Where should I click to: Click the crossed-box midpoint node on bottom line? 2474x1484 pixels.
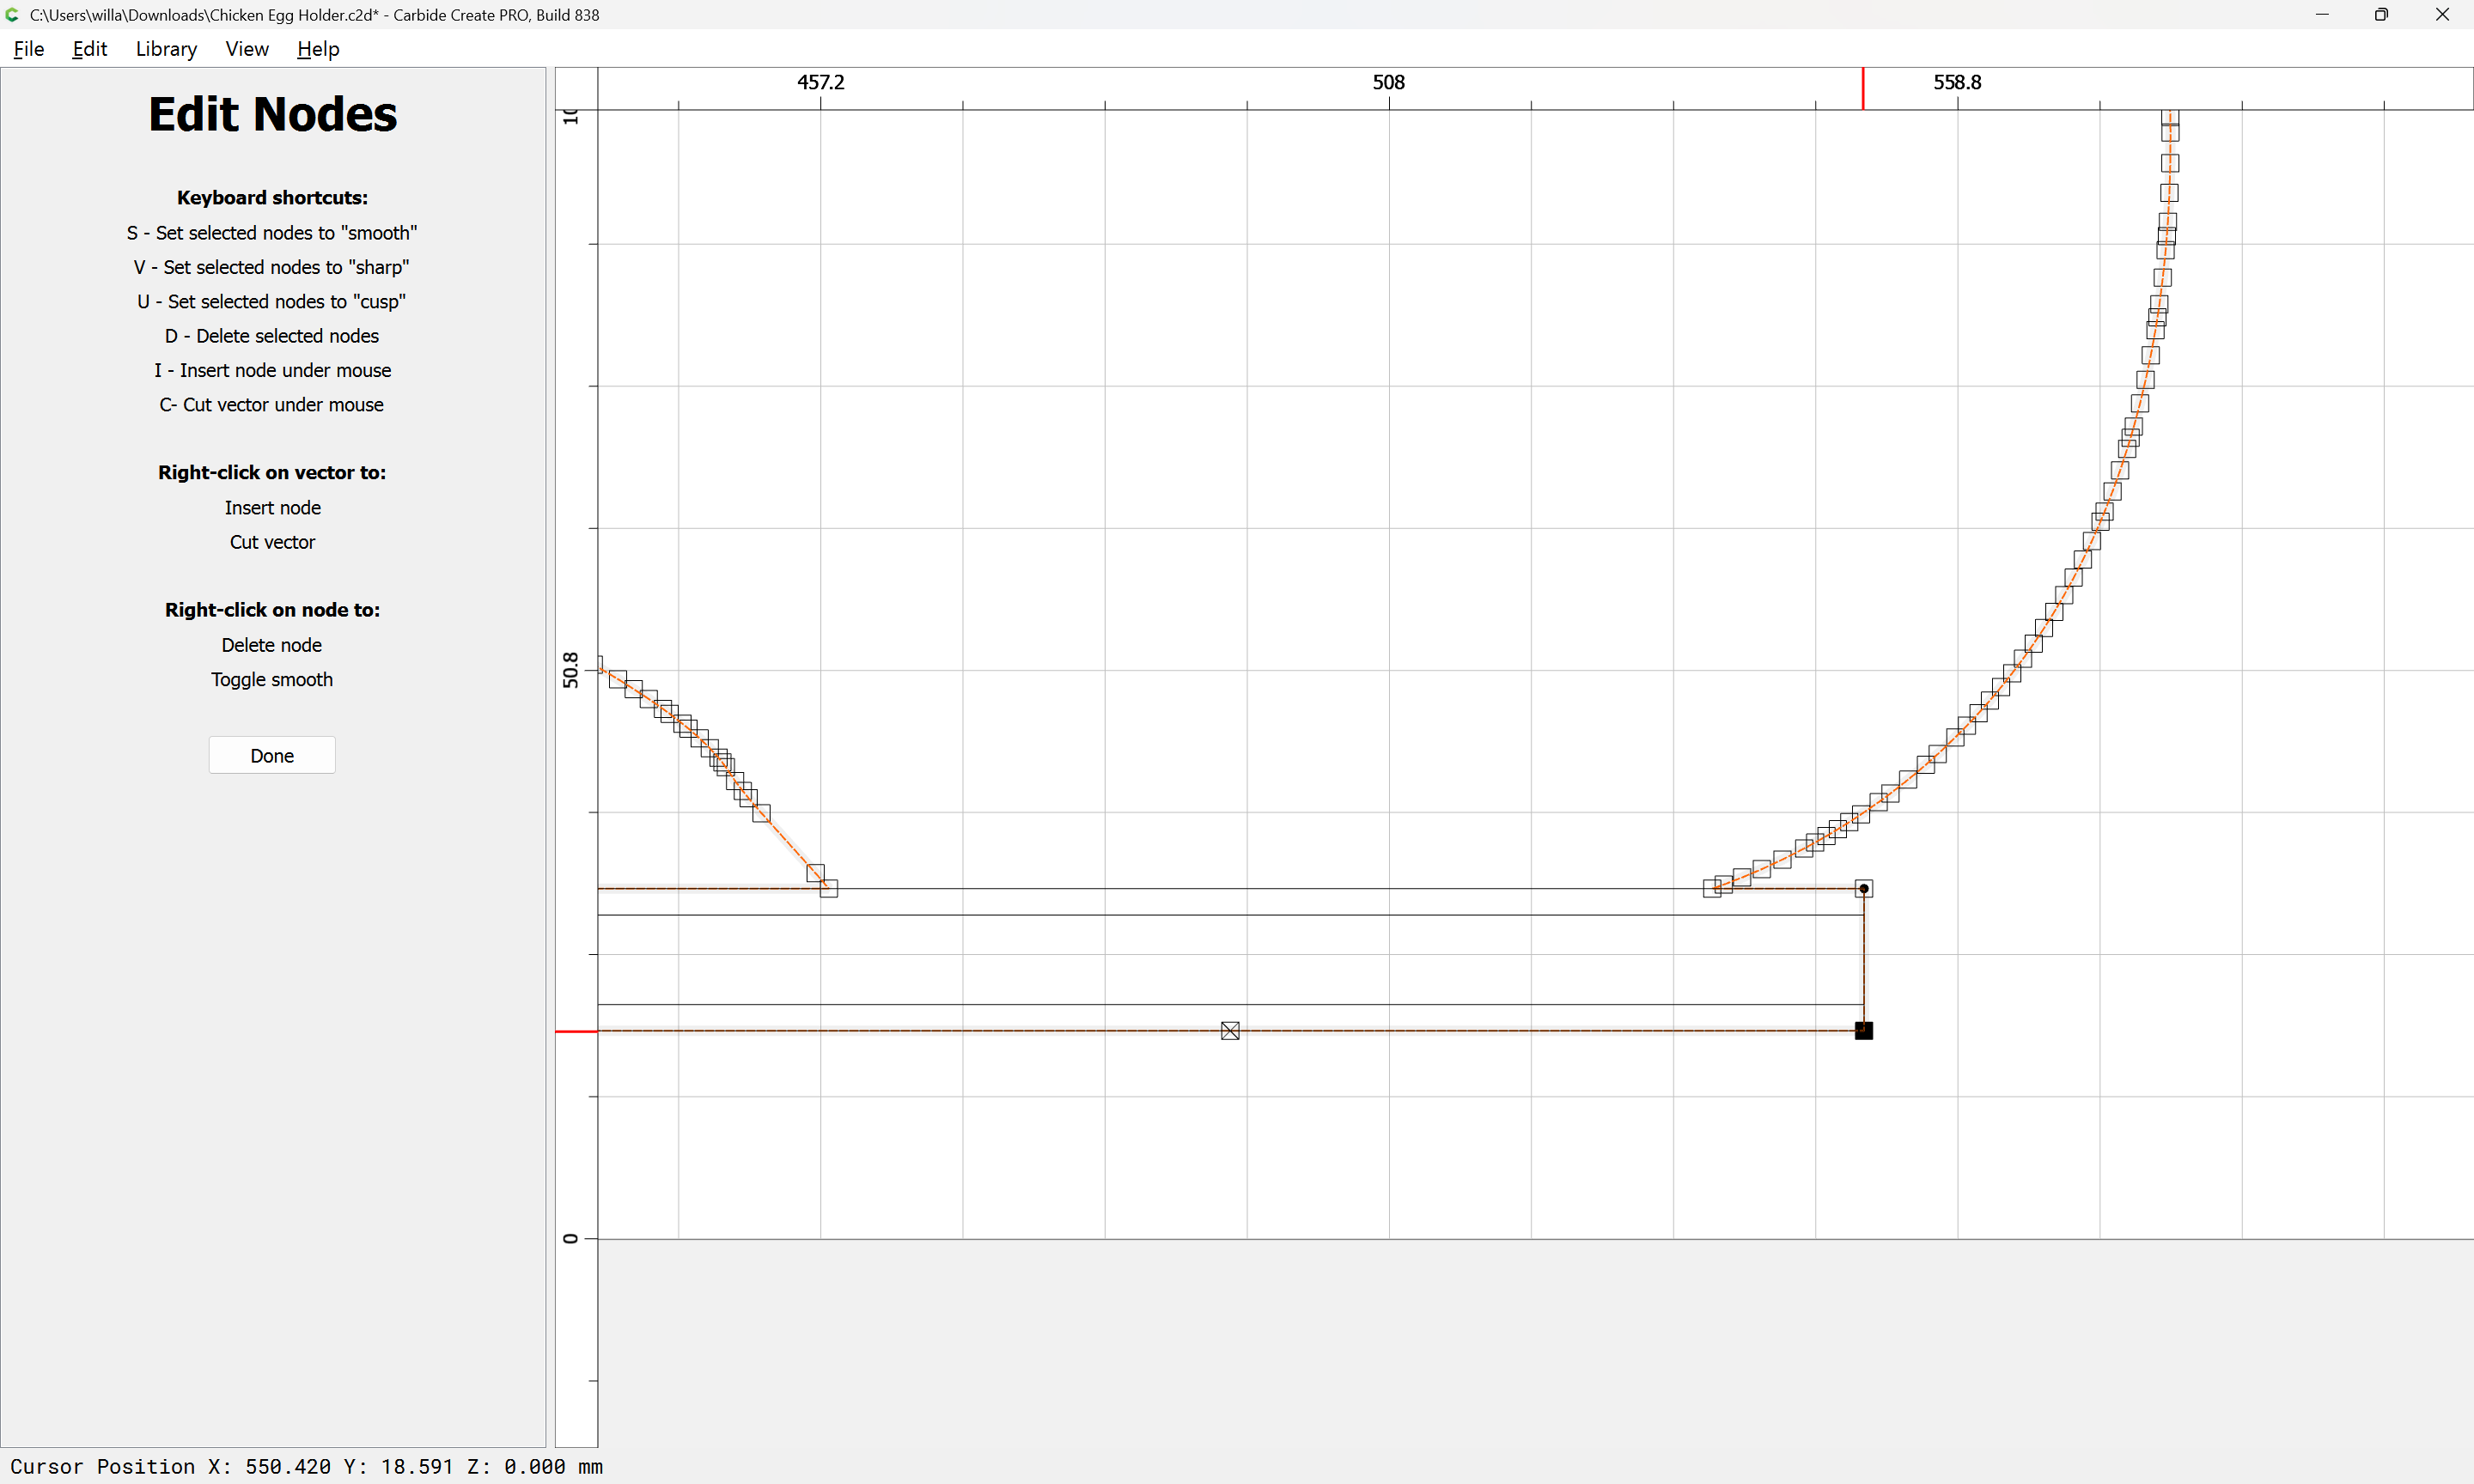[1230, 1030]
